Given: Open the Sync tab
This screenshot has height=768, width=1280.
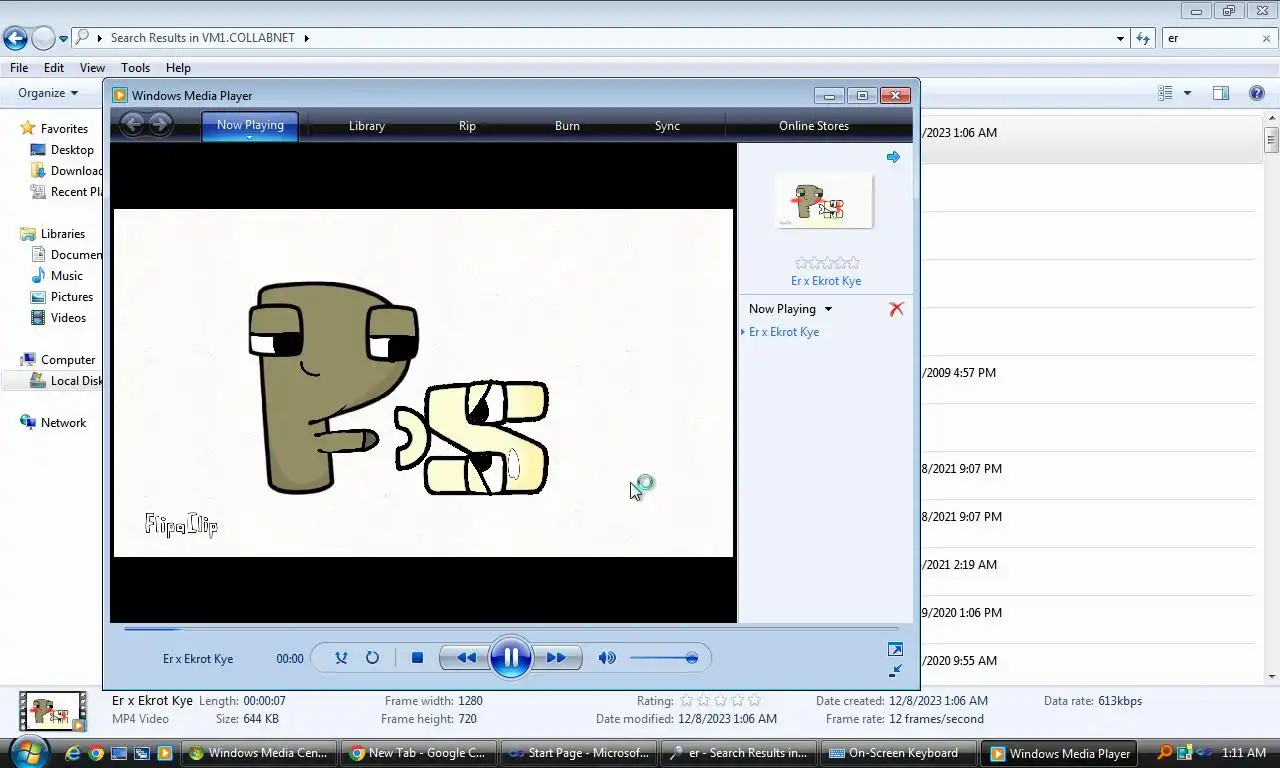Looking at the screenshot, I should point(667,126).
